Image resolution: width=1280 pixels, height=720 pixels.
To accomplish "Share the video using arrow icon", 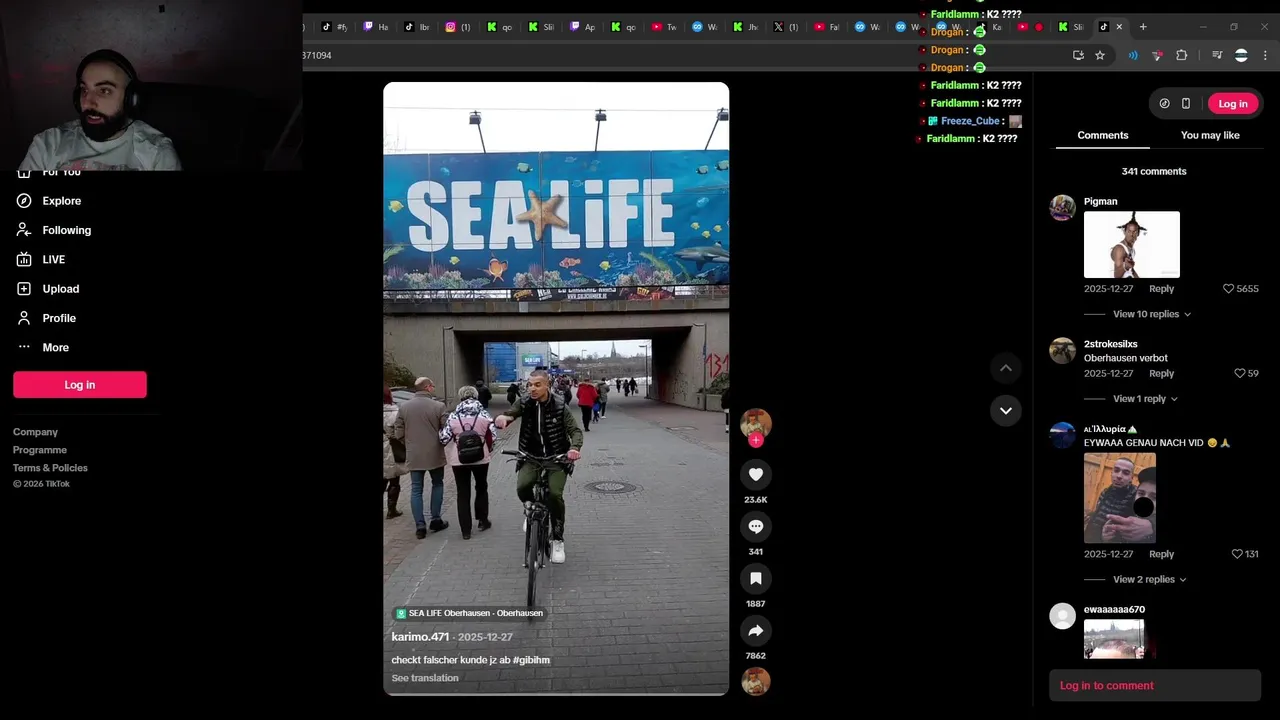I will (x=756, y=630).
